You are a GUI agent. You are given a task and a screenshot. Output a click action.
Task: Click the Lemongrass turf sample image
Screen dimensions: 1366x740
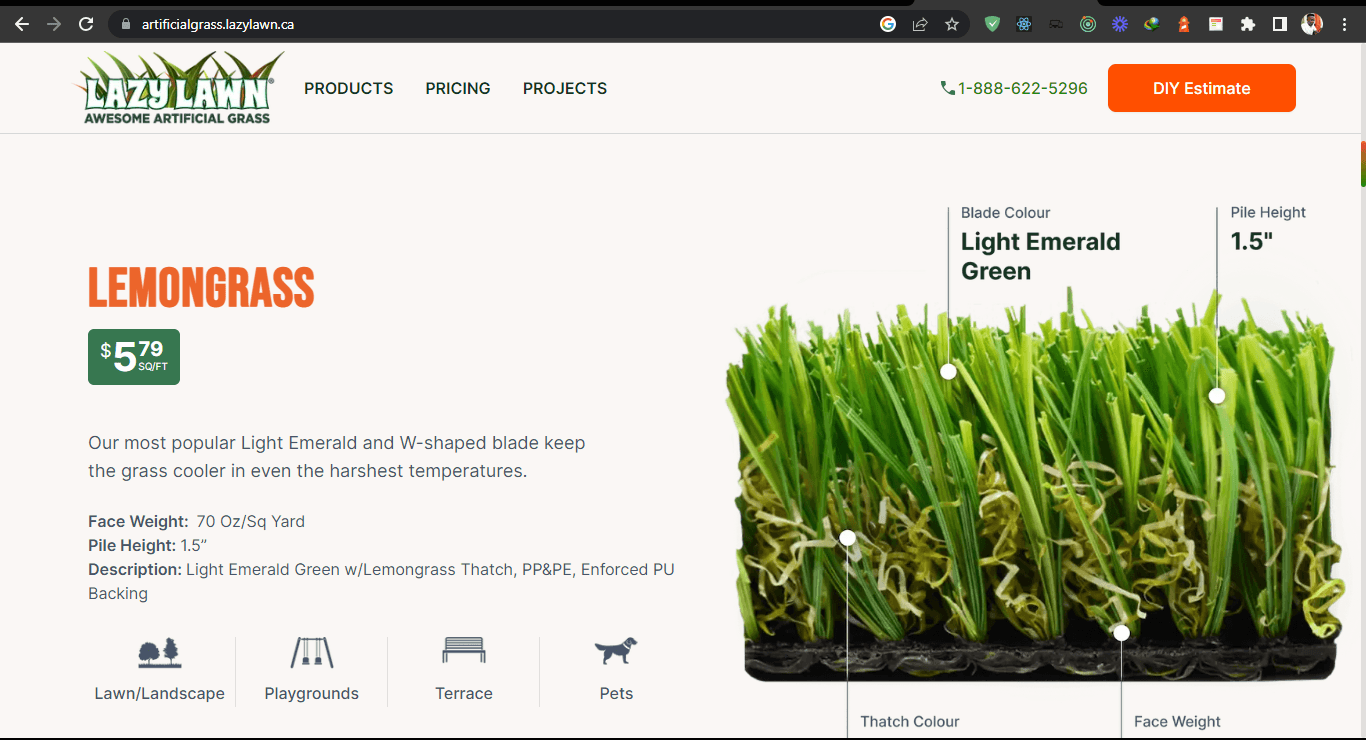click(x=1034, y=485)
